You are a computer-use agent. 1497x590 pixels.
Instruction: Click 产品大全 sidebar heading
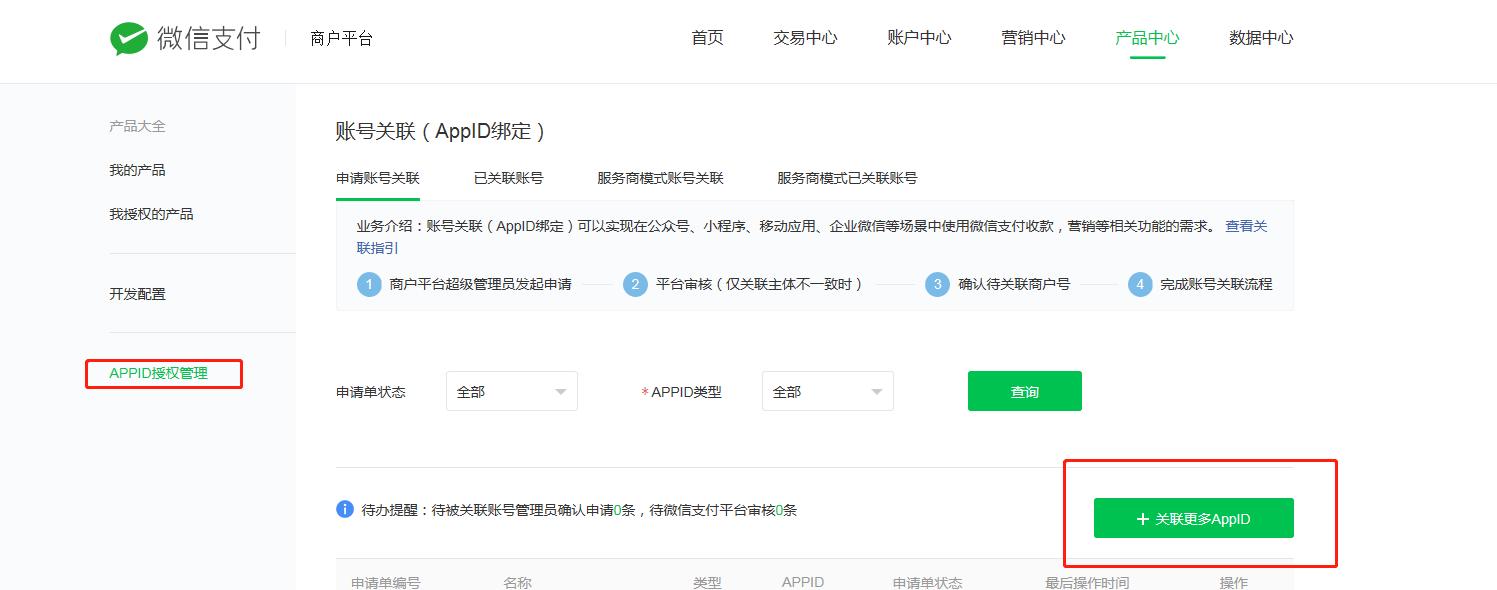tap(137, 126)
